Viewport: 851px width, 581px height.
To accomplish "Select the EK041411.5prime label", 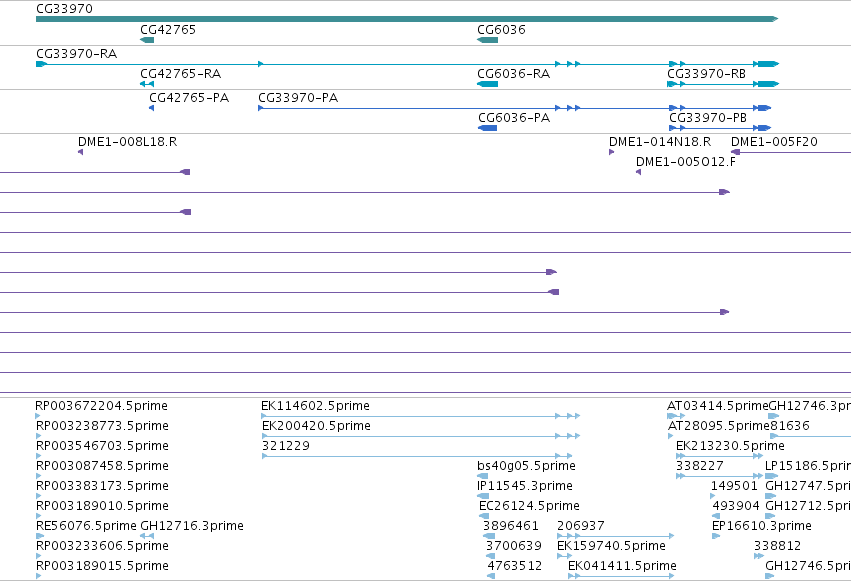I will (x=622, y=566).
